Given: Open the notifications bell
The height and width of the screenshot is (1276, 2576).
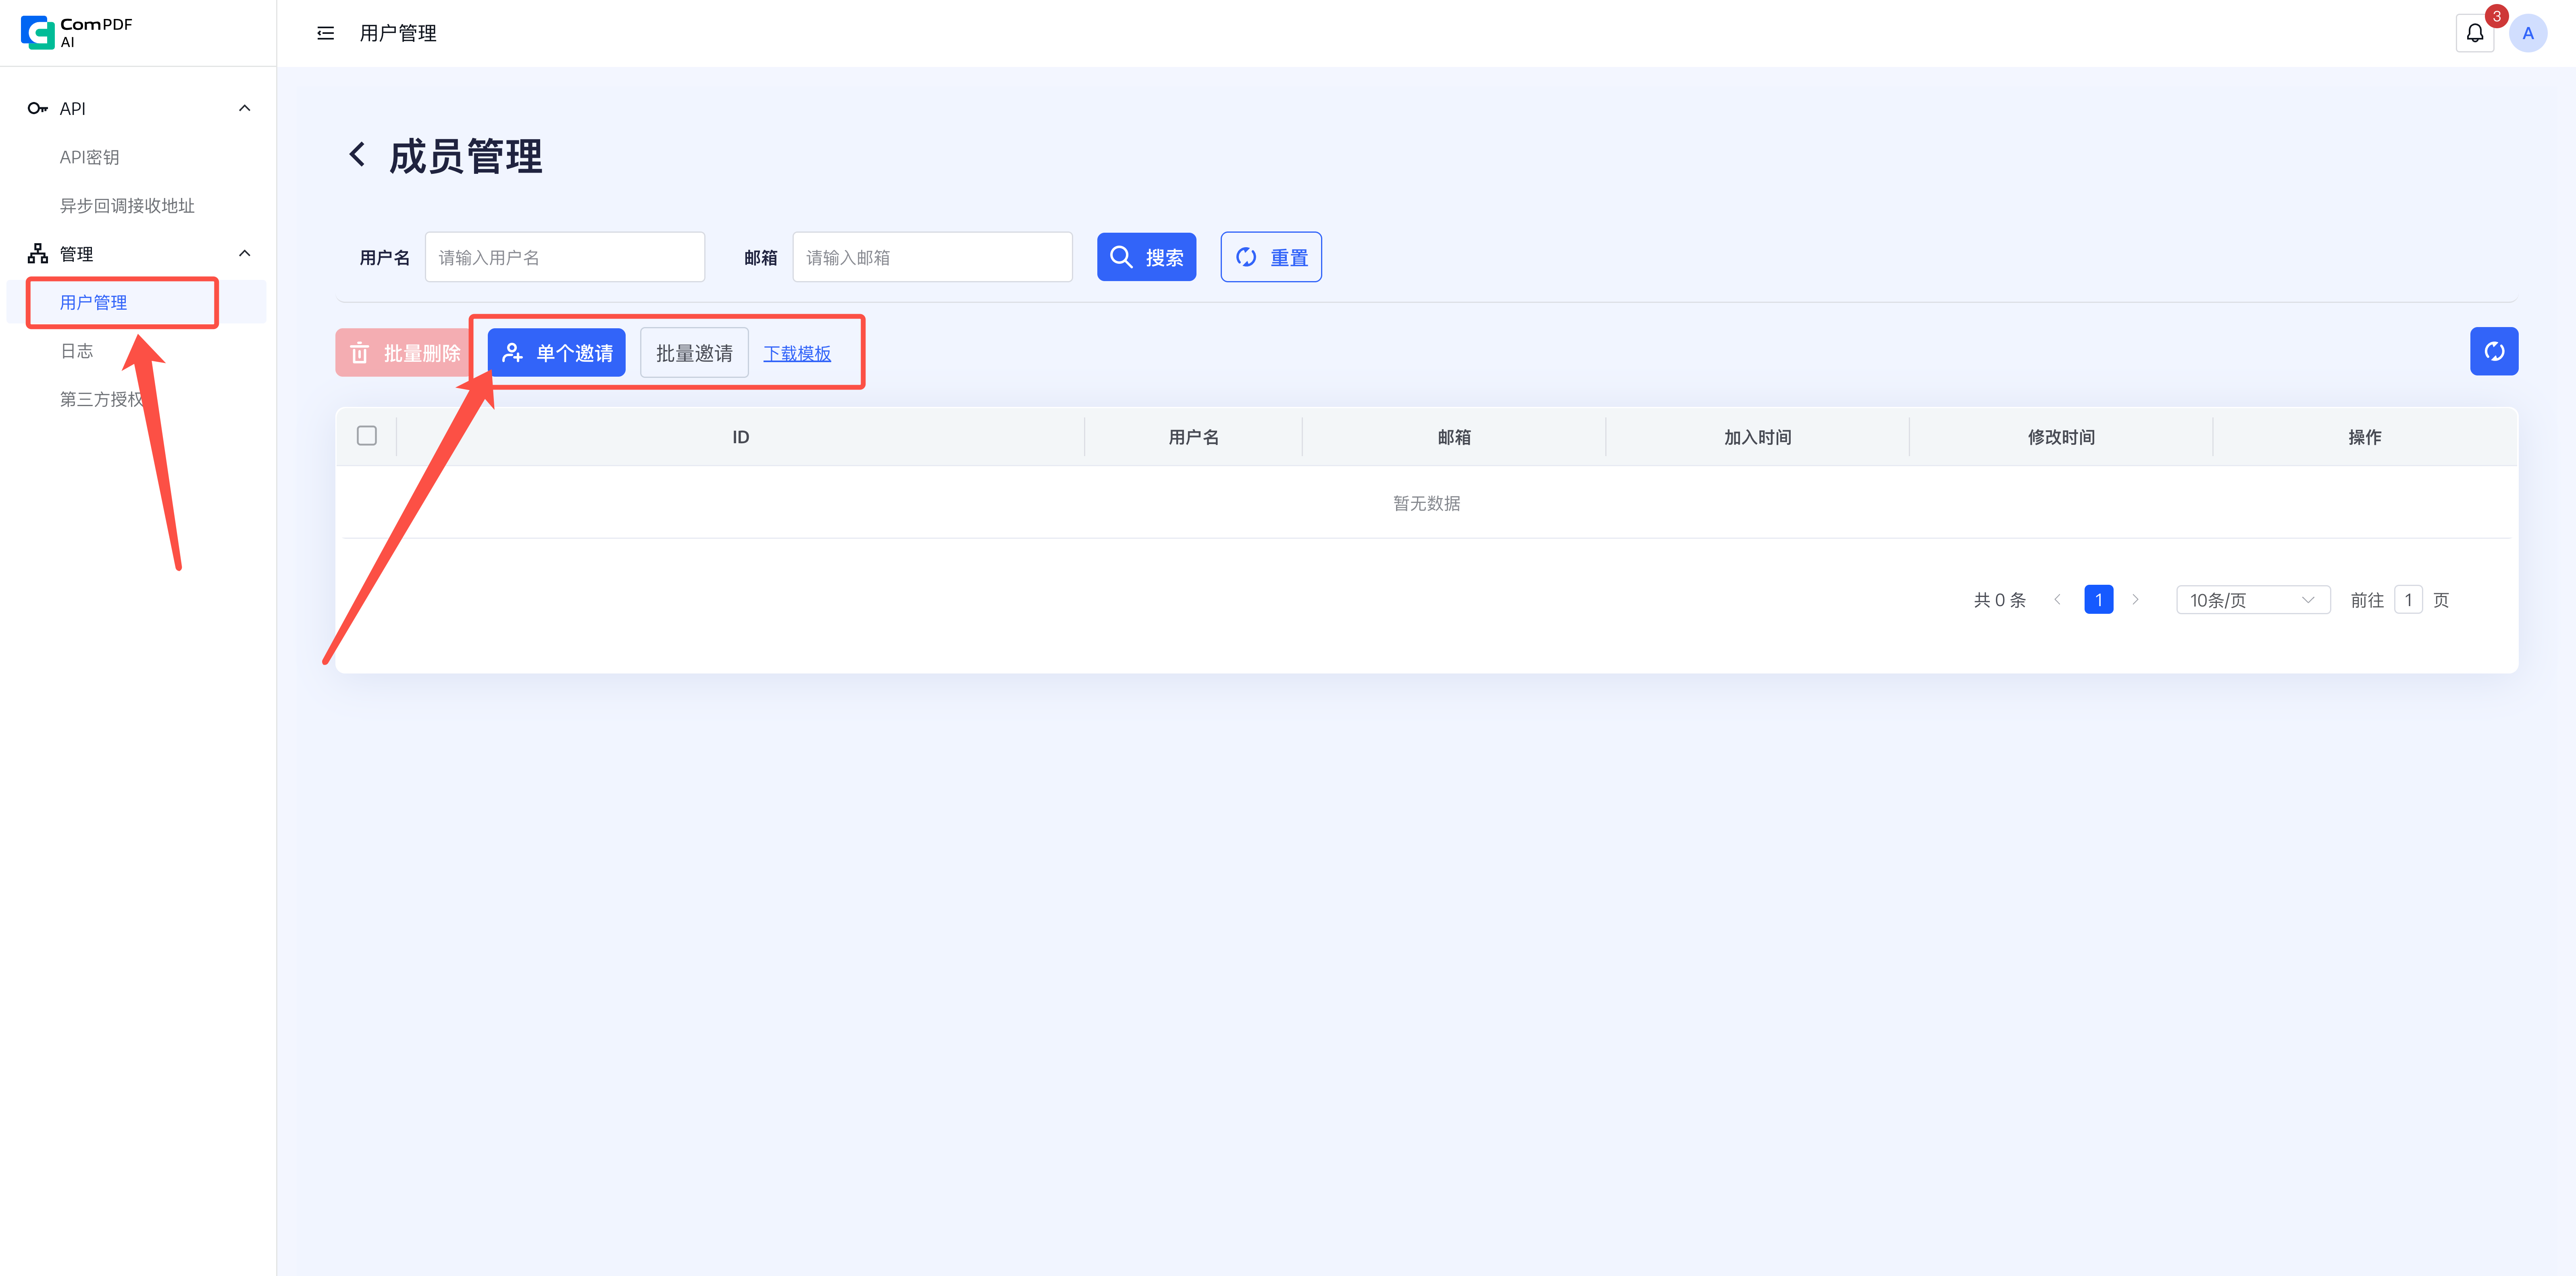Looking at the screenshot, I should click(x=2475, y=33).
